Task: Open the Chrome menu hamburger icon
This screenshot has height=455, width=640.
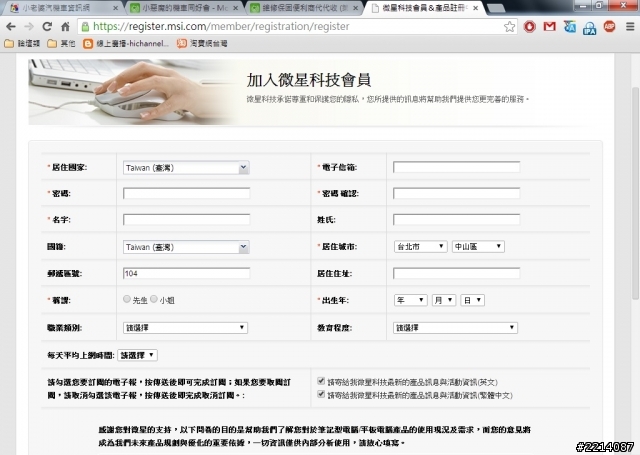Action: click(x=630, y=27)
